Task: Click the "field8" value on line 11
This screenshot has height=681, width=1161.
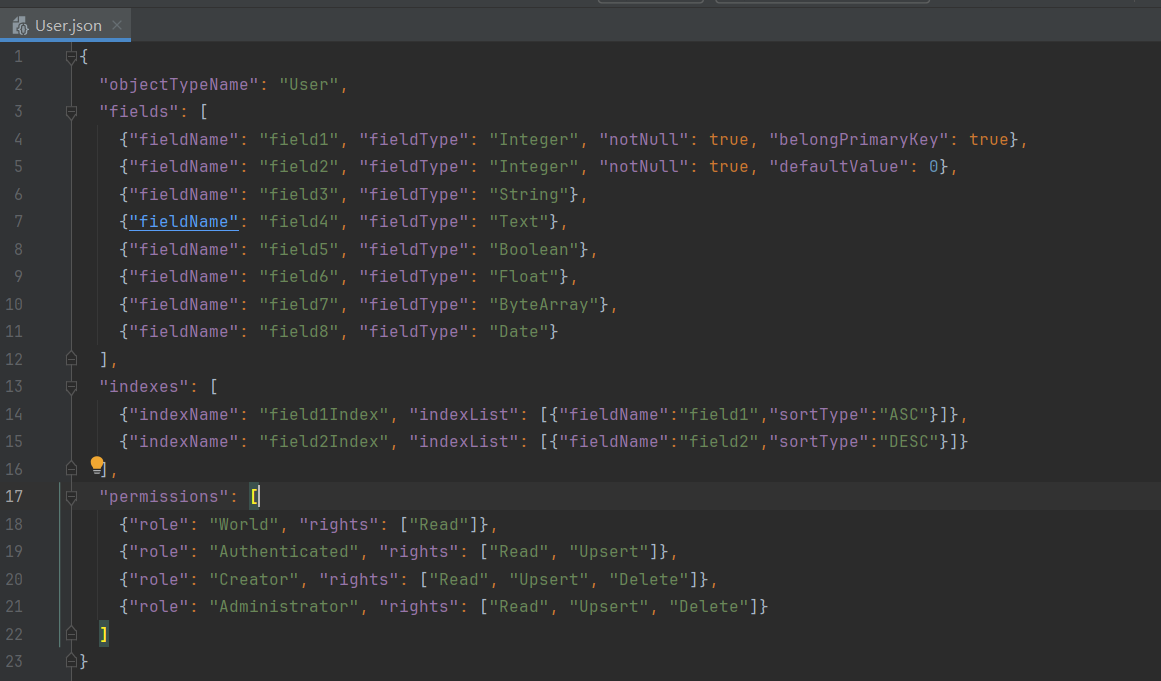Action: [x=298, y=332]
